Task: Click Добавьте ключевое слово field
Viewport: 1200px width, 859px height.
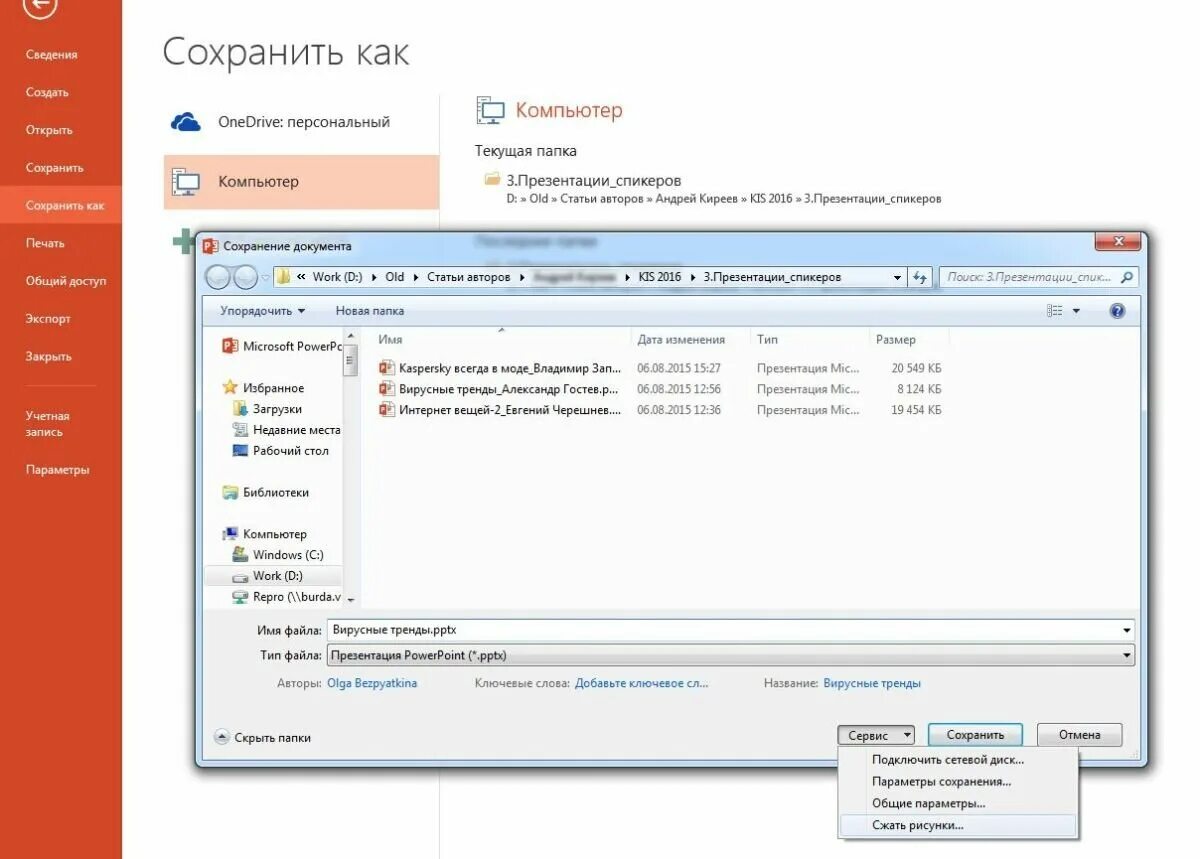Action: click(641, 683)
